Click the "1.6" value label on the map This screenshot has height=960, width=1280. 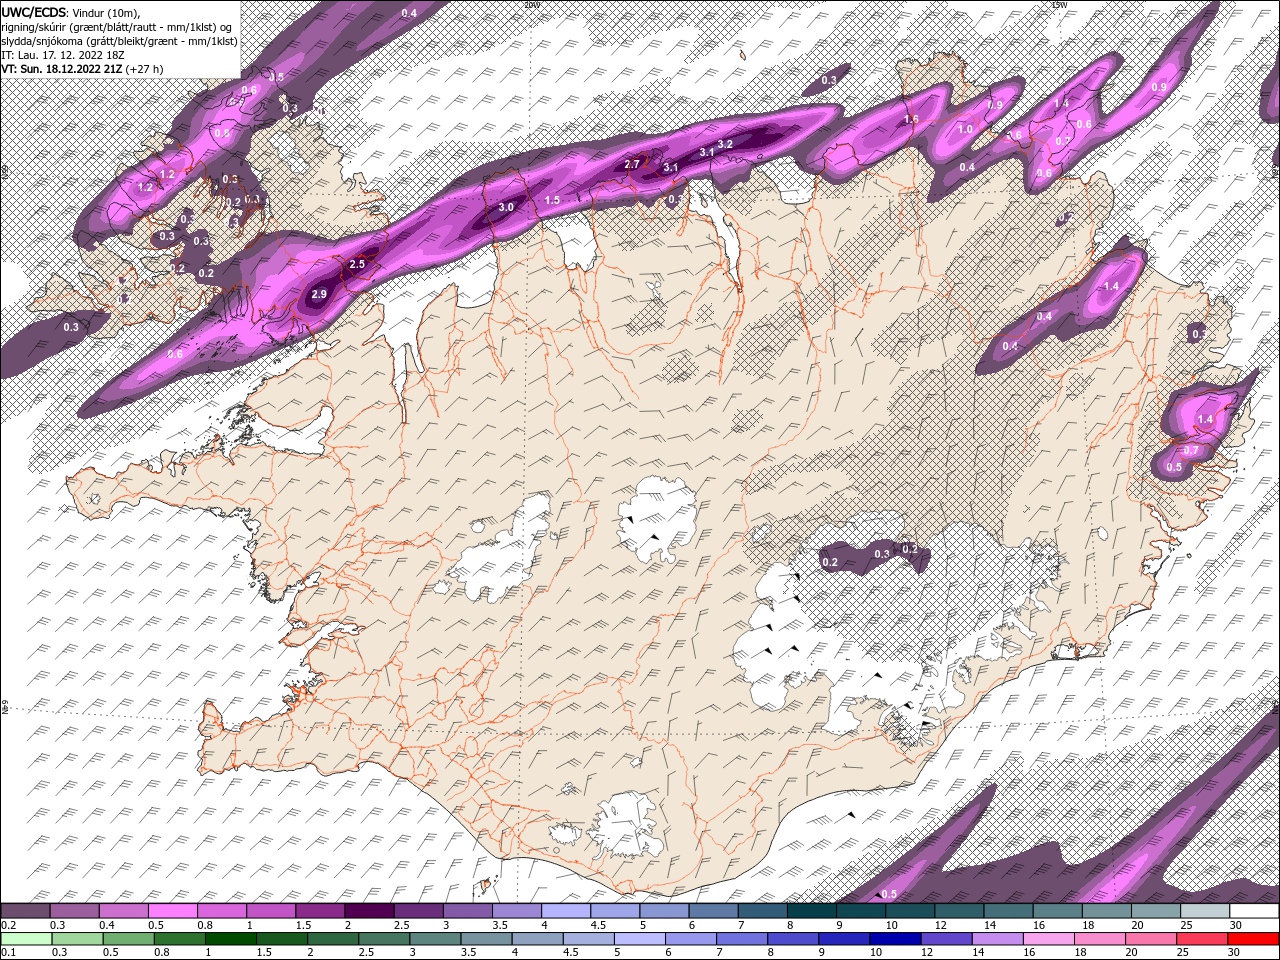911,119
